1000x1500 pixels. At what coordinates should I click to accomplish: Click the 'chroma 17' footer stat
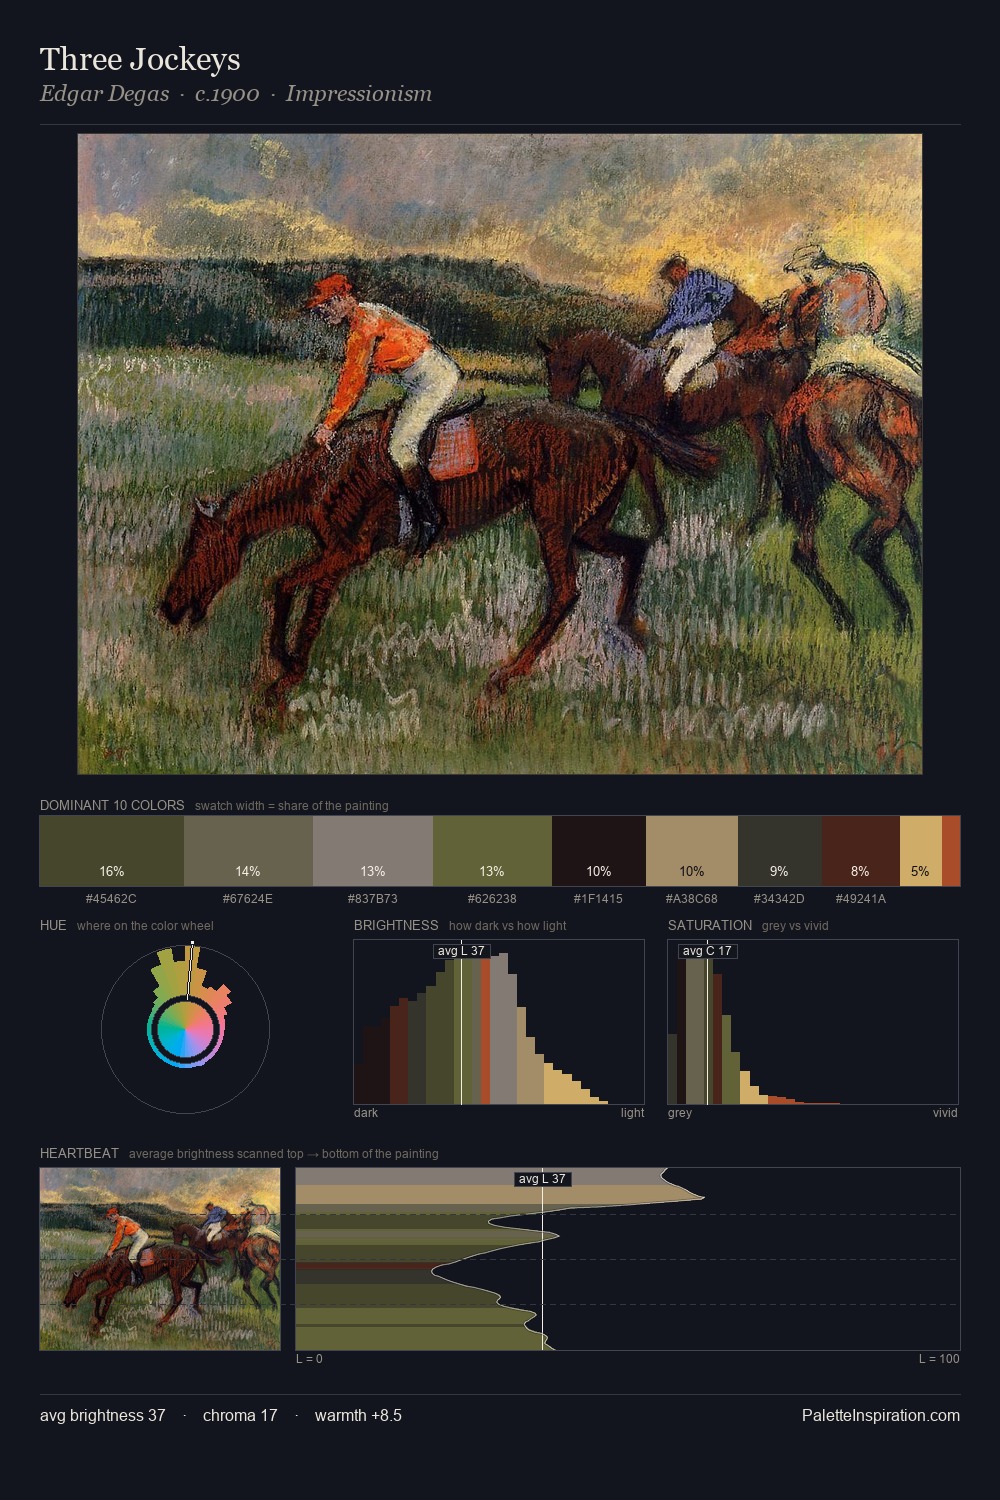[240, 1416]
